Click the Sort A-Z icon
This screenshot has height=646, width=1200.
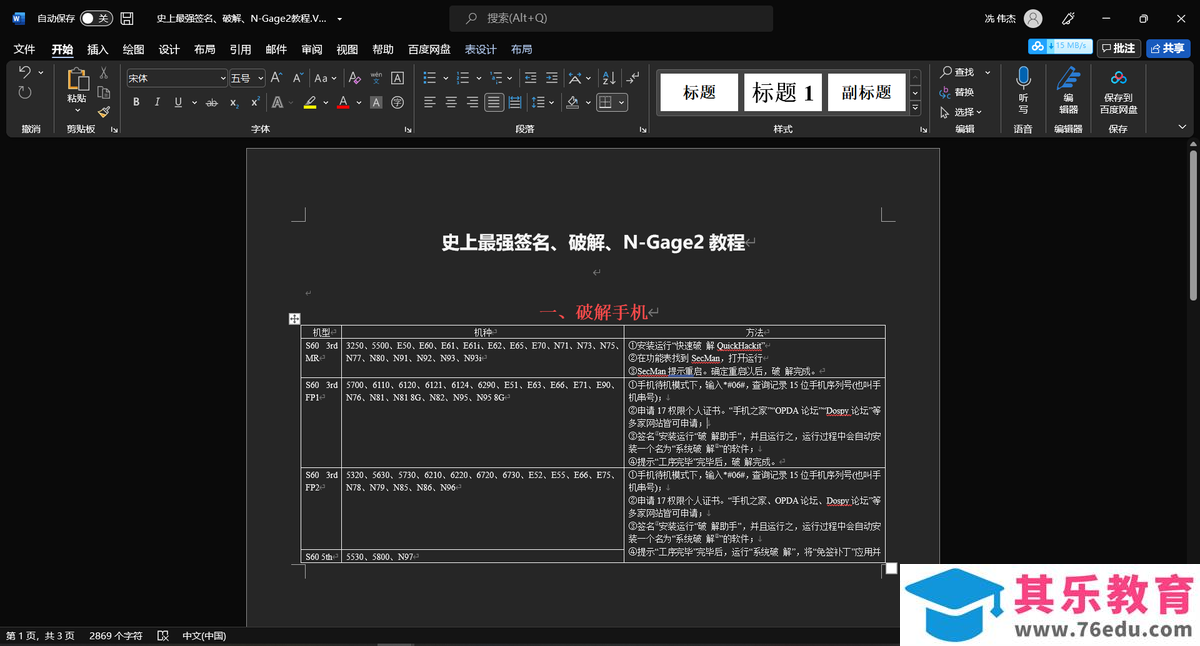click(x=610, y=78)
